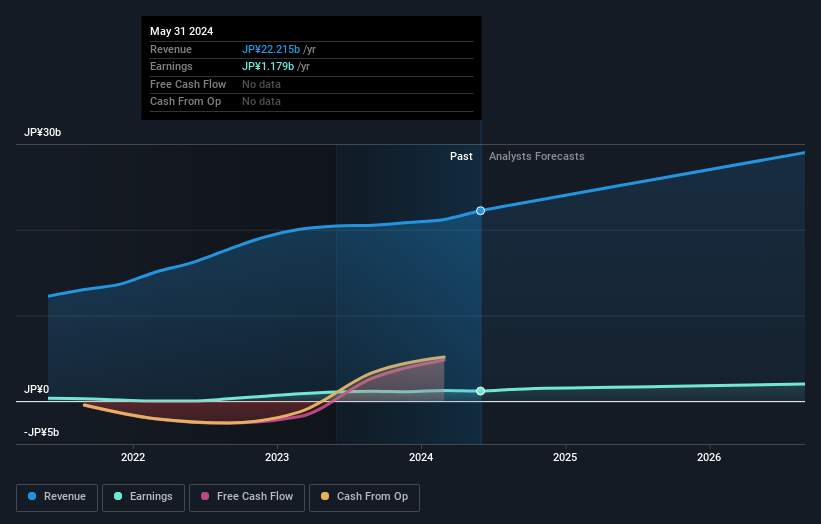821x524 pixels.
Task: Click the Analysts Forecasts label
Action: coord(537,157)
